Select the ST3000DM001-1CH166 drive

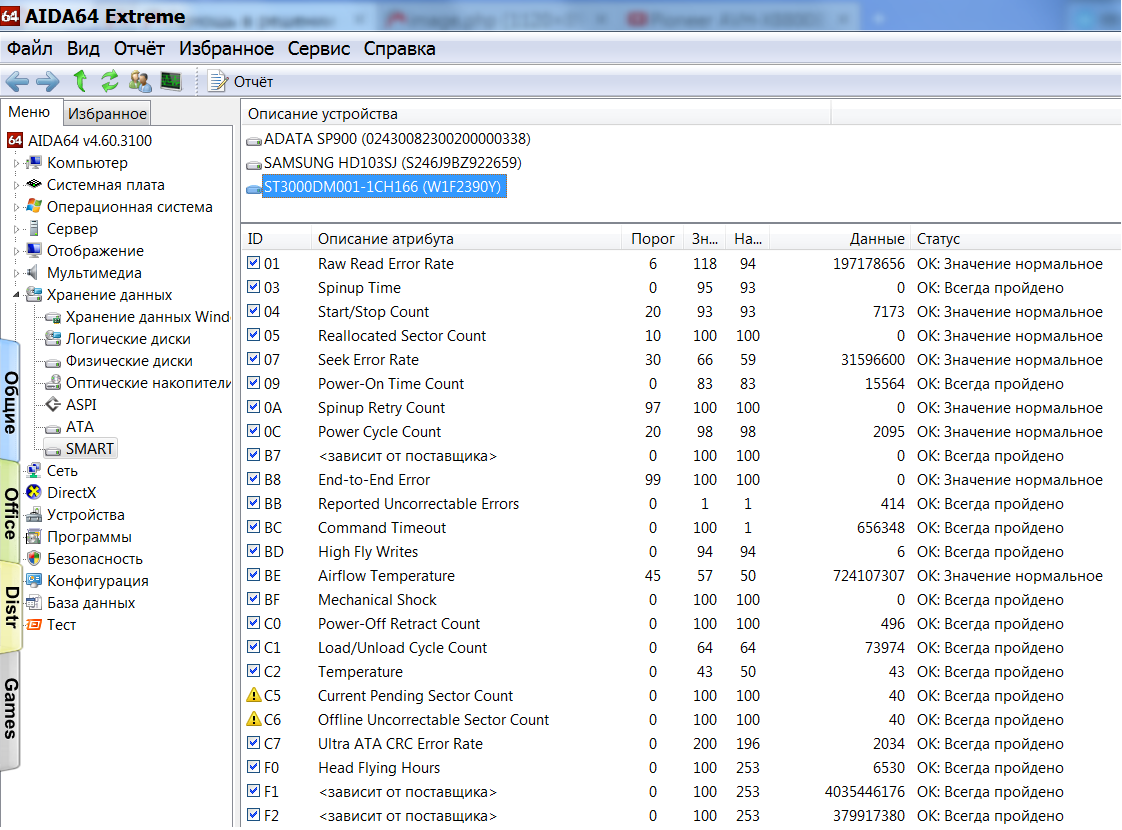pyautogui.click(x=383, y=187)
